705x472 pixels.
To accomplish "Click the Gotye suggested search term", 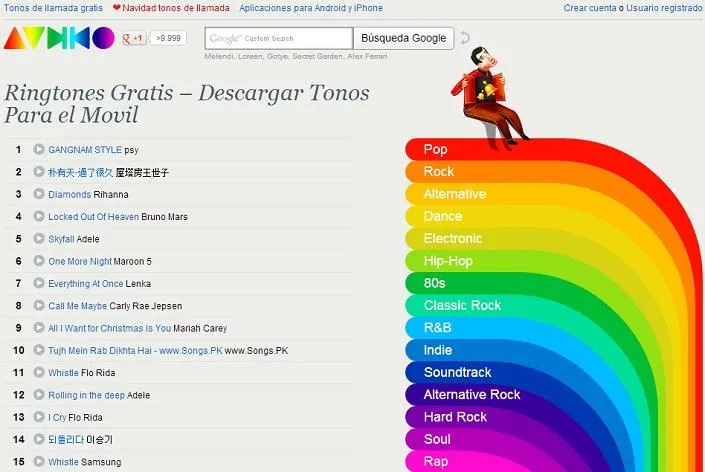I will point(277,56).
